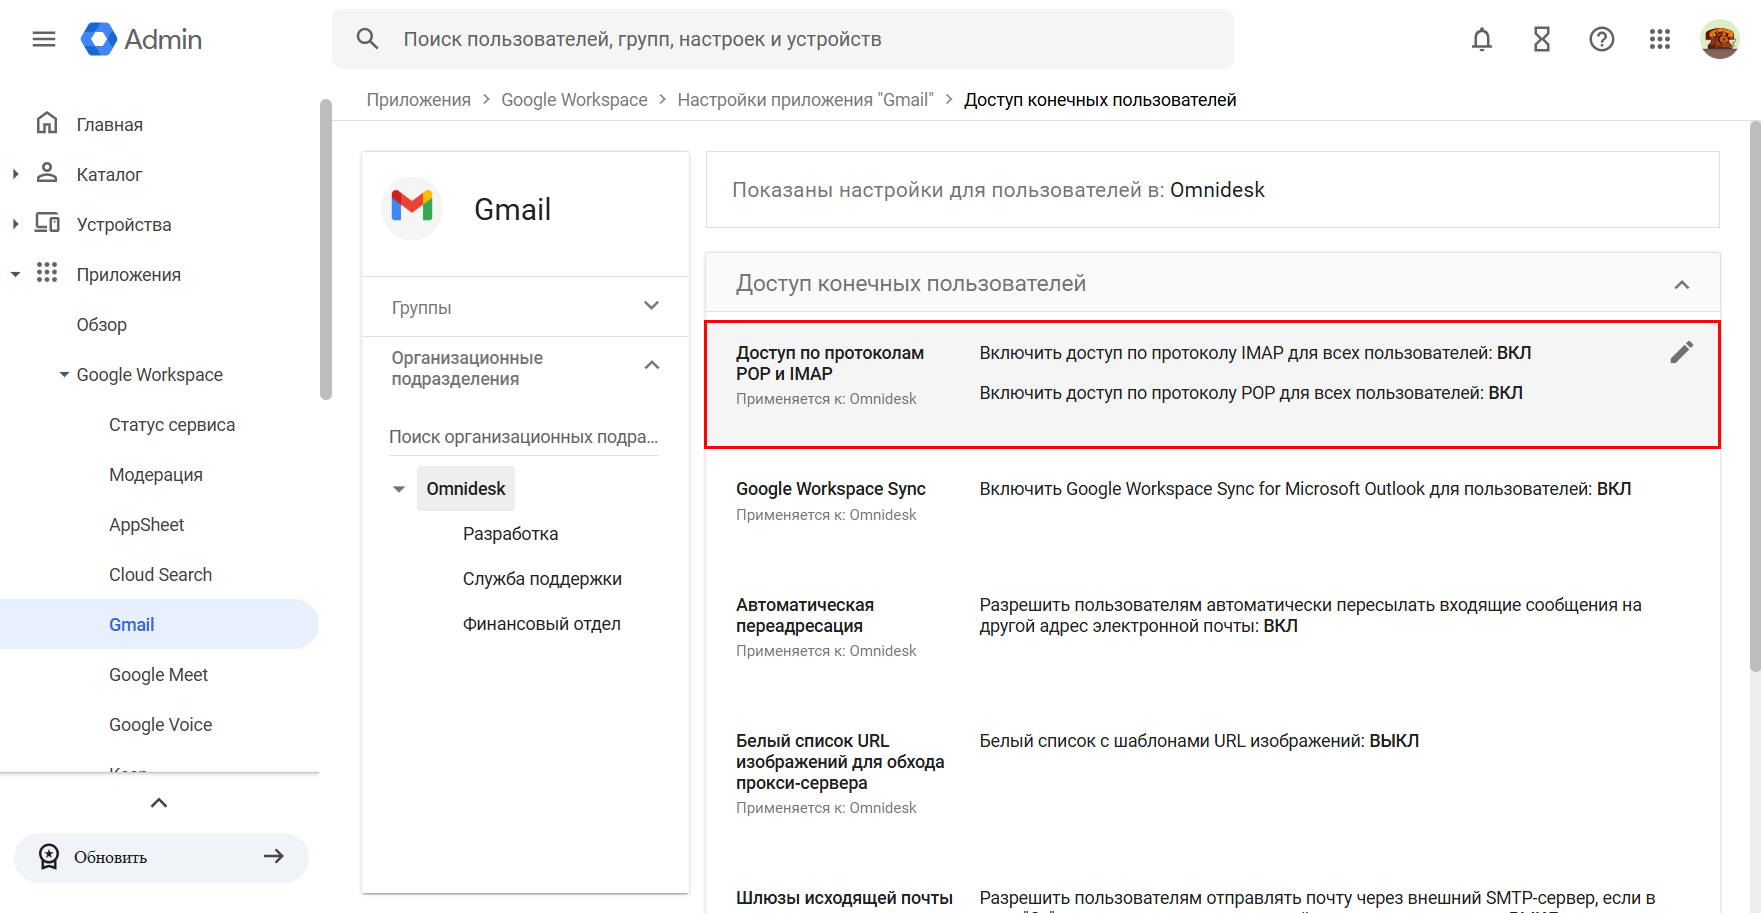Open the main hamburger menu
The width and height of the screenshot is (1761, 913).
click(44, 39)
